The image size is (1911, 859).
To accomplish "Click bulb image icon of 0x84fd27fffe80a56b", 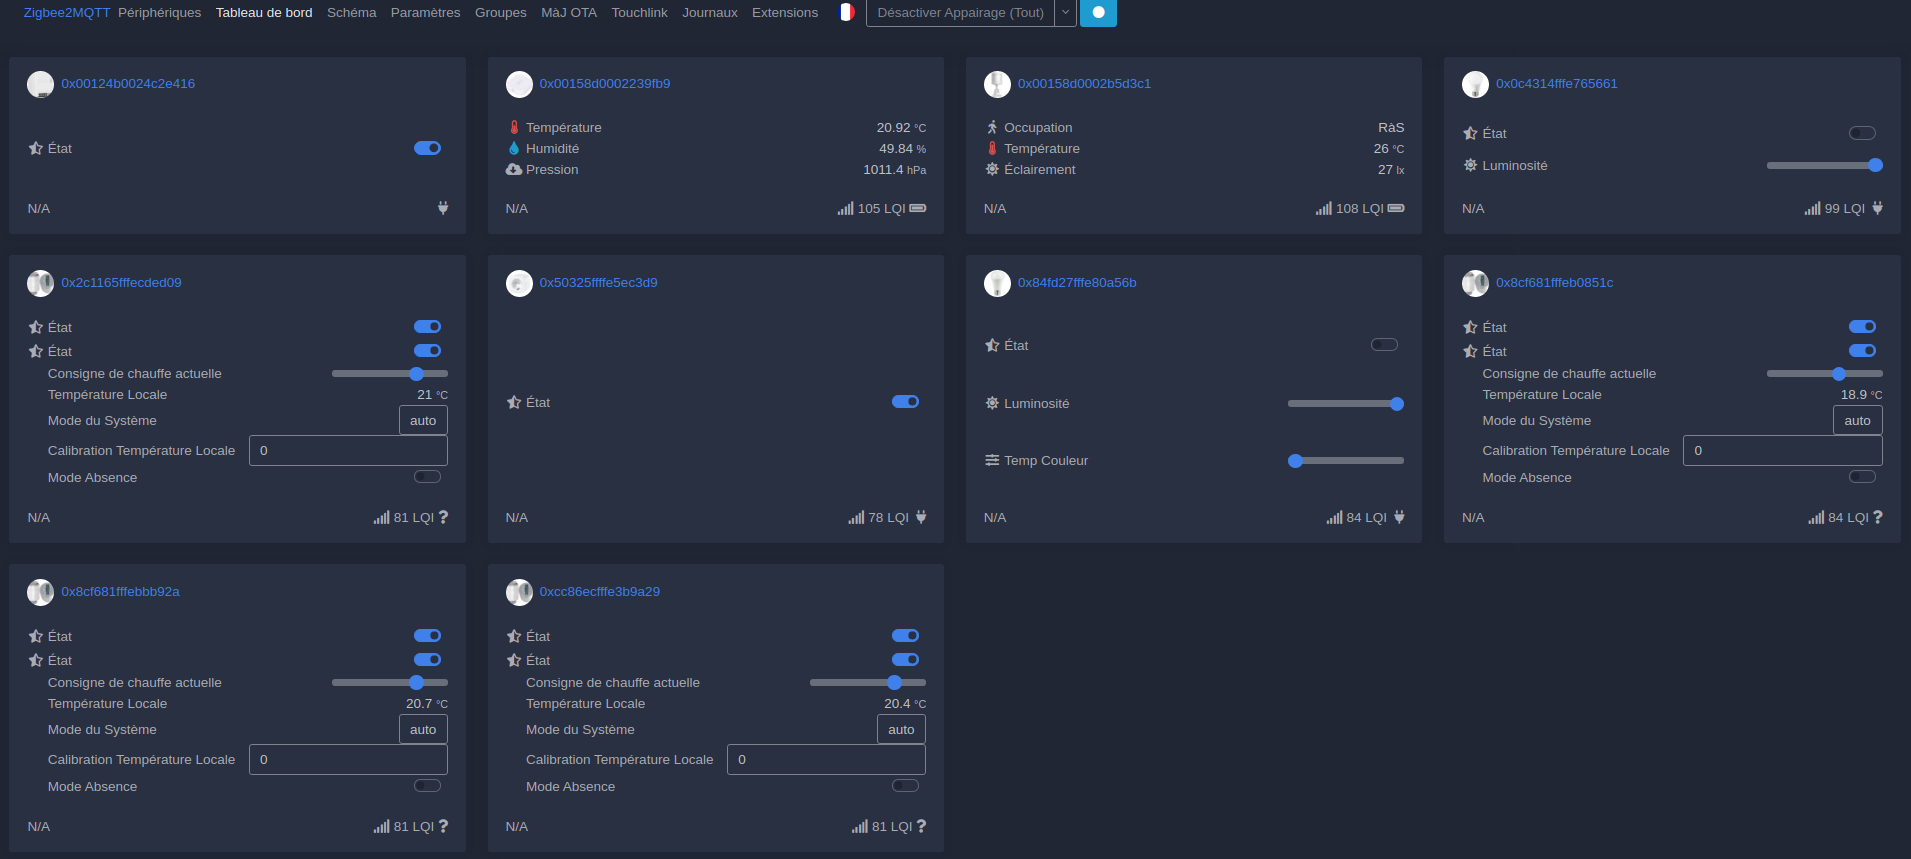I will point(997,283).
